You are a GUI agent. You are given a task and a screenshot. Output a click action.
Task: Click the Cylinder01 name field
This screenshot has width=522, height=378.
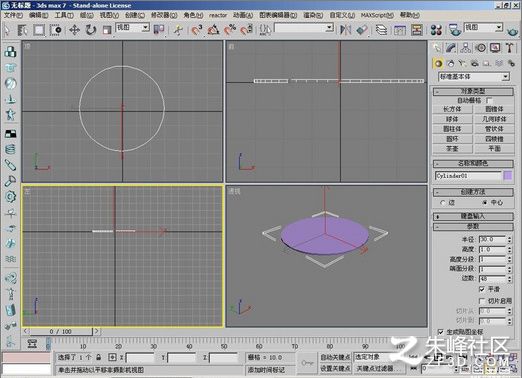click(x=468, y=175)
